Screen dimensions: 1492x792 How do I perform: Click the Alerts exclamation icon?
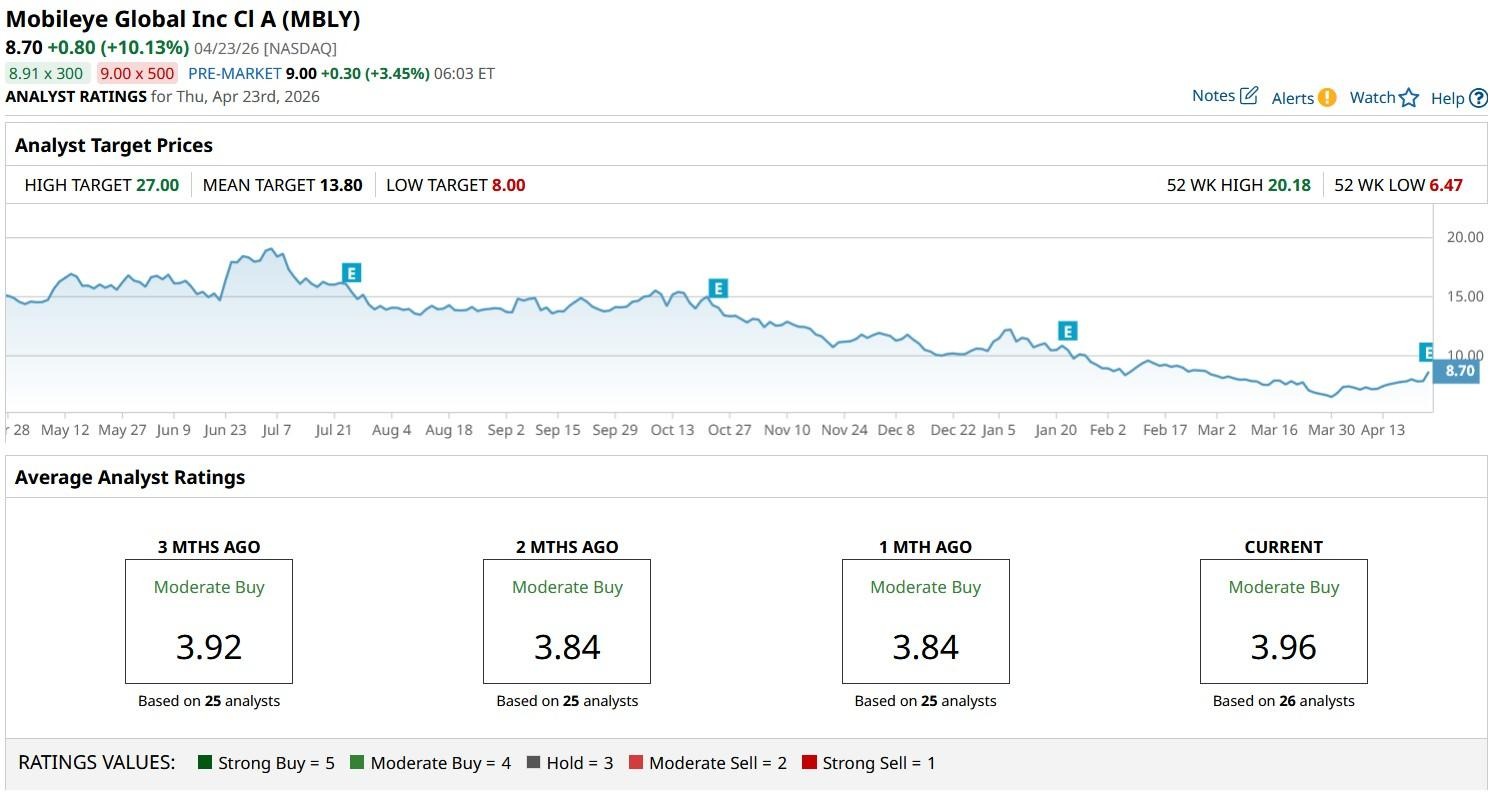[x=1327, y=97]
